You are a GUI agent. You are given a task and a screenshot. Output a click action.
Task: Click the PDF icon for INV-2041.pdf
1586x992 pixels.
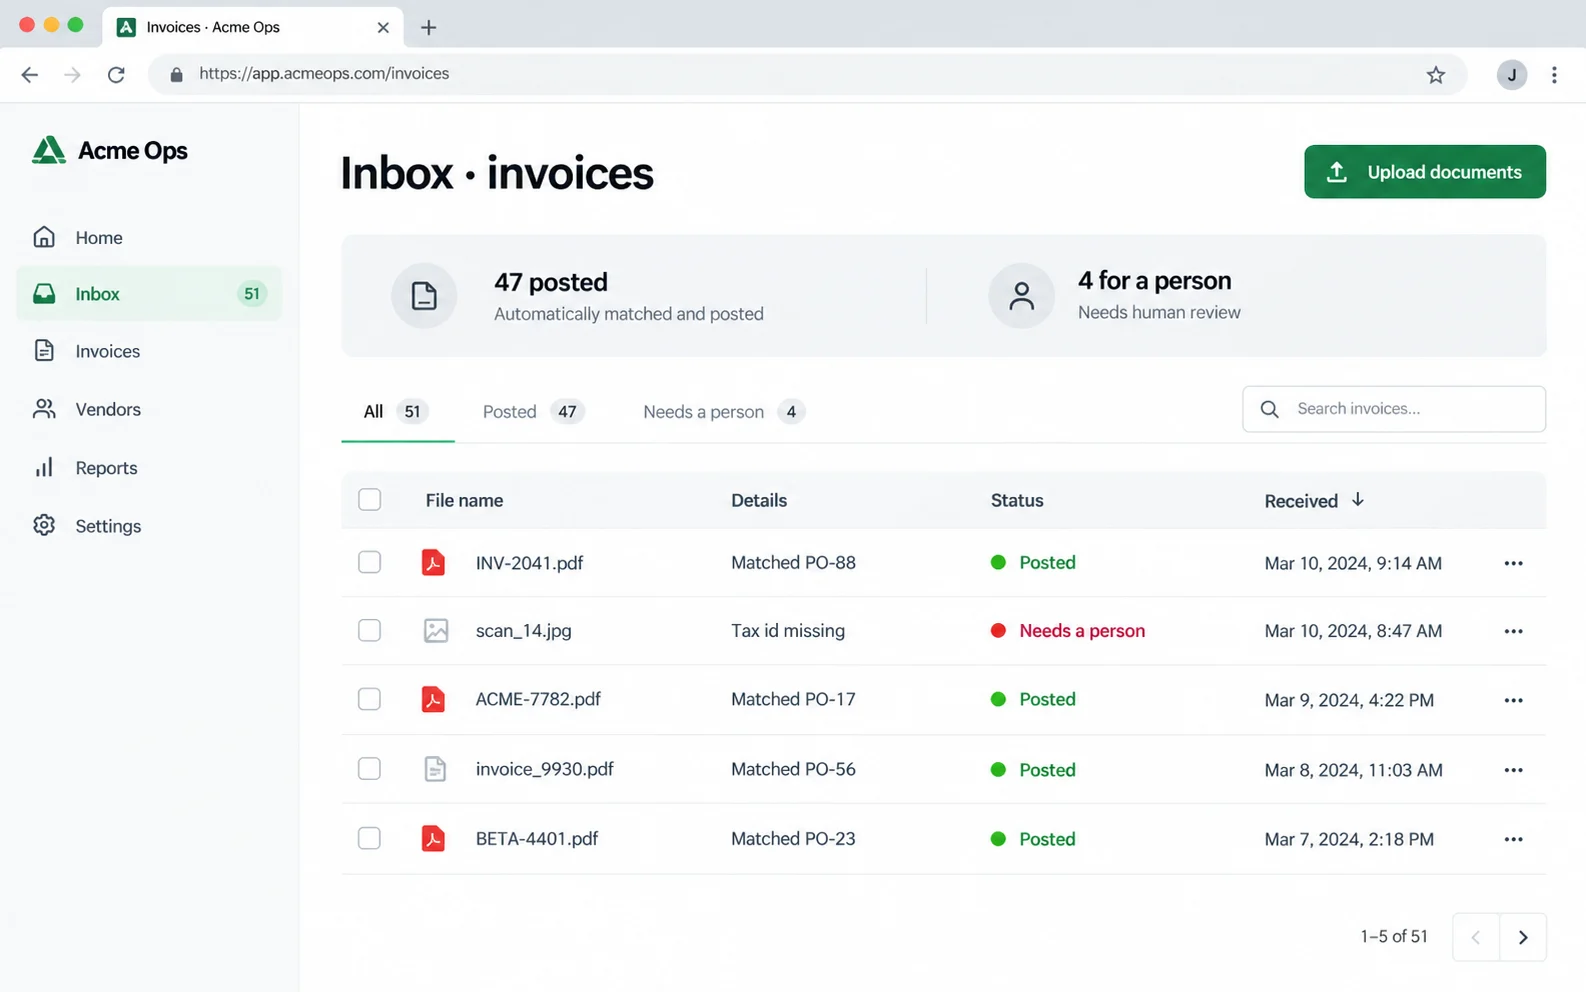tap(434, 562)
